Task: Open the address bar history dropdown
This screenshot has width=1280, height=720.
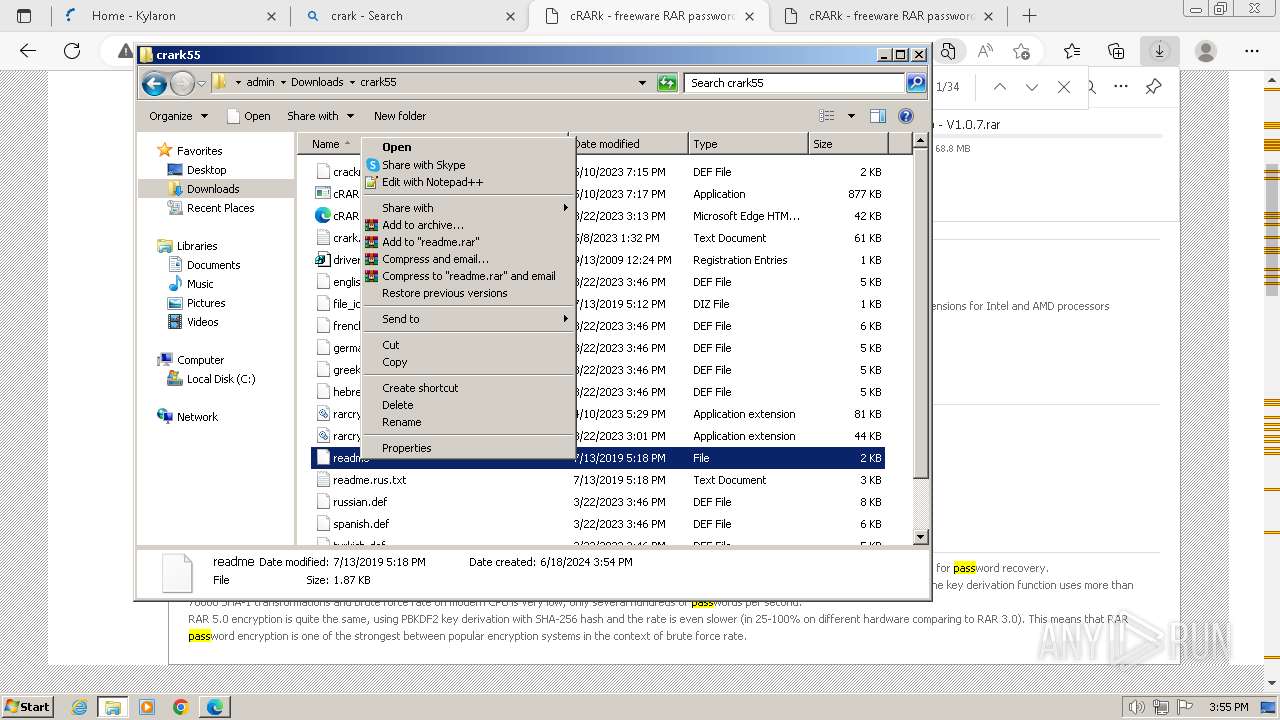Action: coord(642,83)
